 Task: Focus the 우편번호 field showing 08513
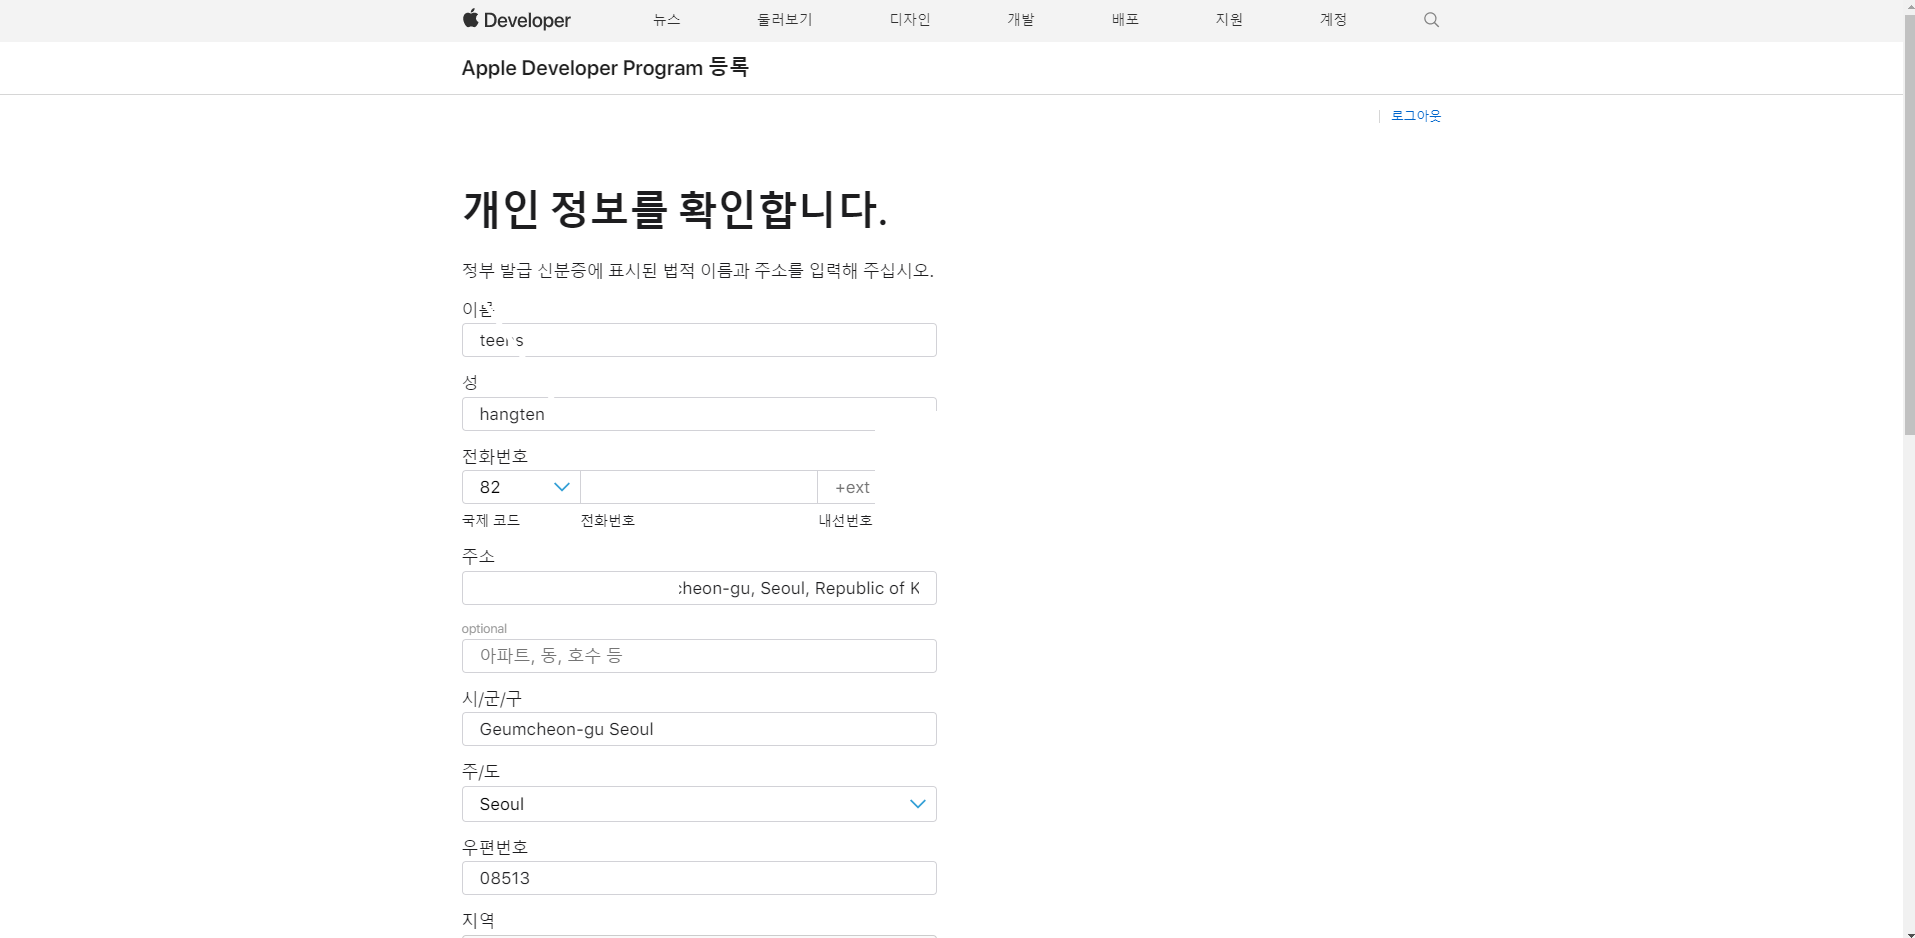click(x=699, y=878)
